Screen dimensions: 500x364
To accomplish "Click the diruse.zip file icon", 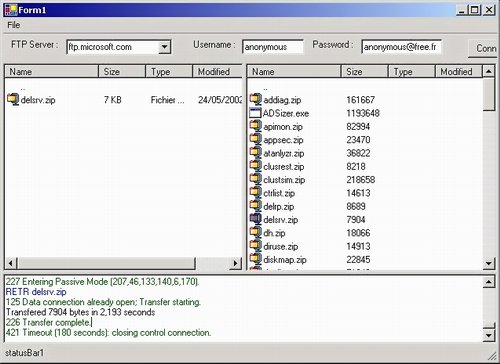I will click(256, 246).
